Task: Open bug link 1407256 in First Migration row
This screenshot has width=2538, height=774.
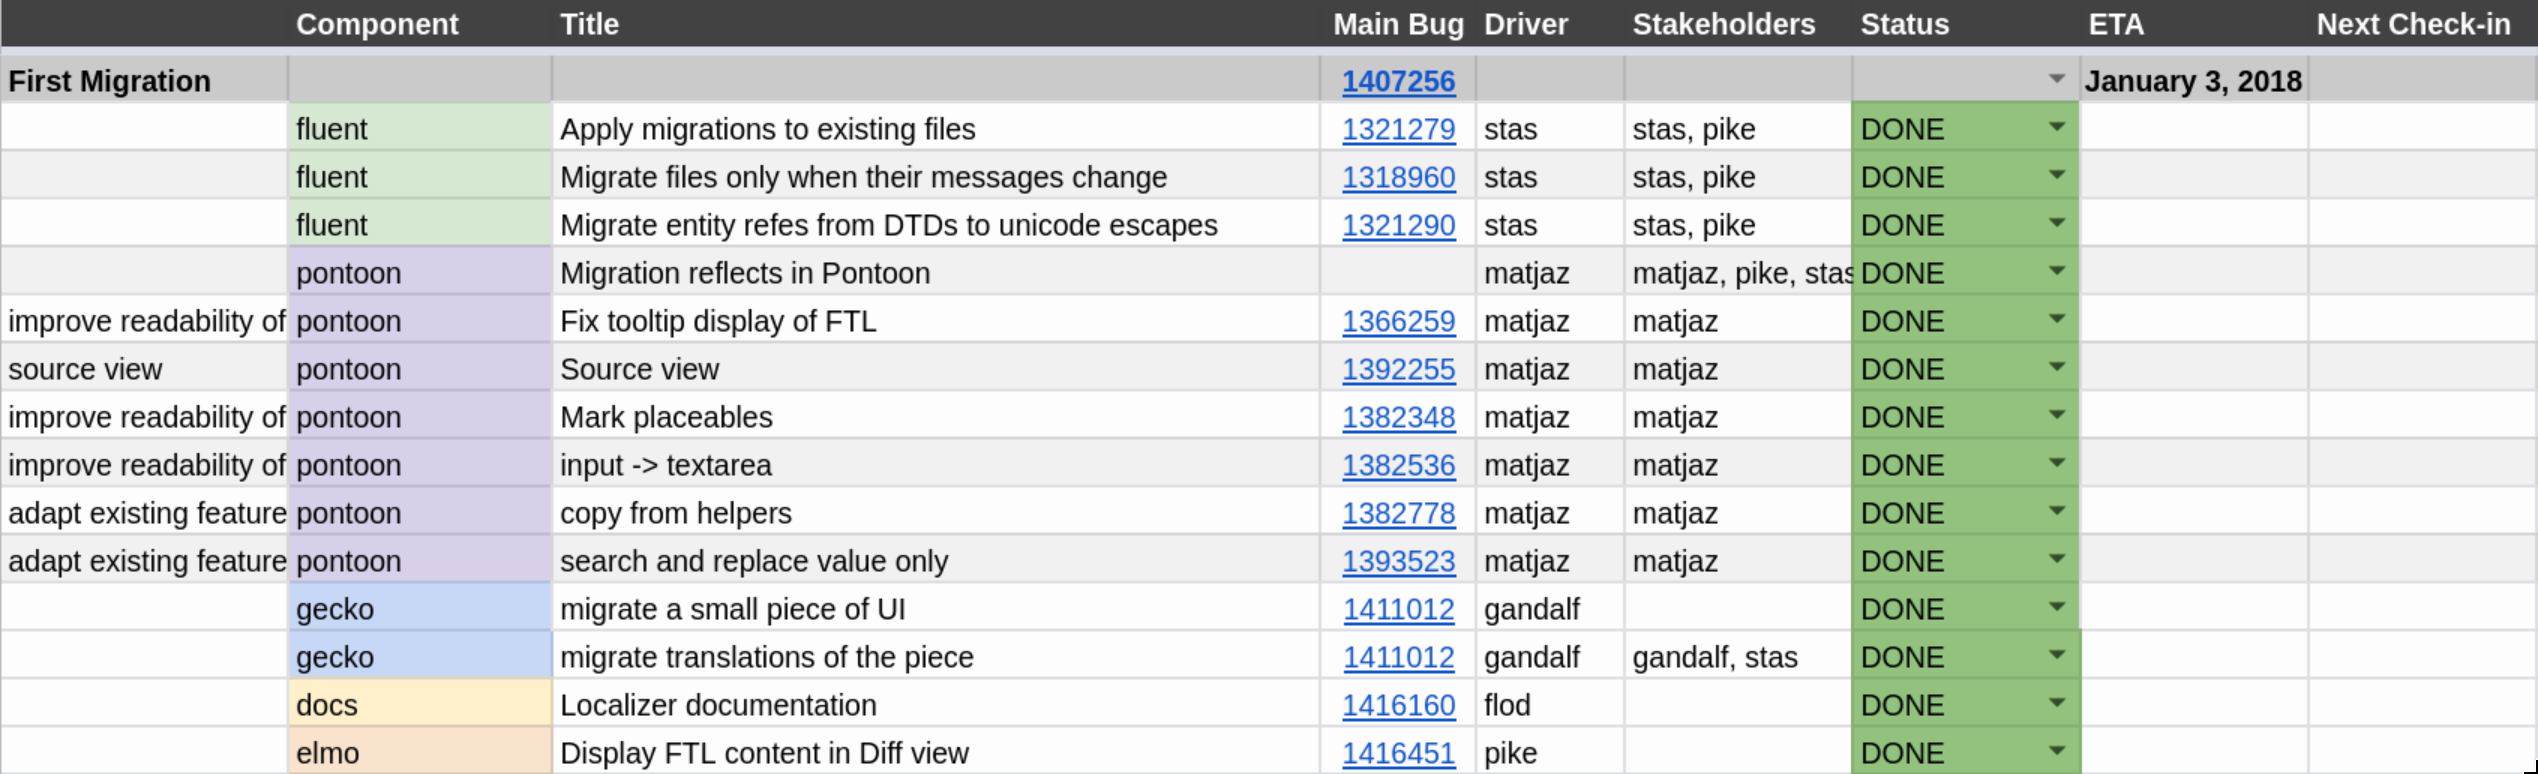Action: tap(1398, 81)
